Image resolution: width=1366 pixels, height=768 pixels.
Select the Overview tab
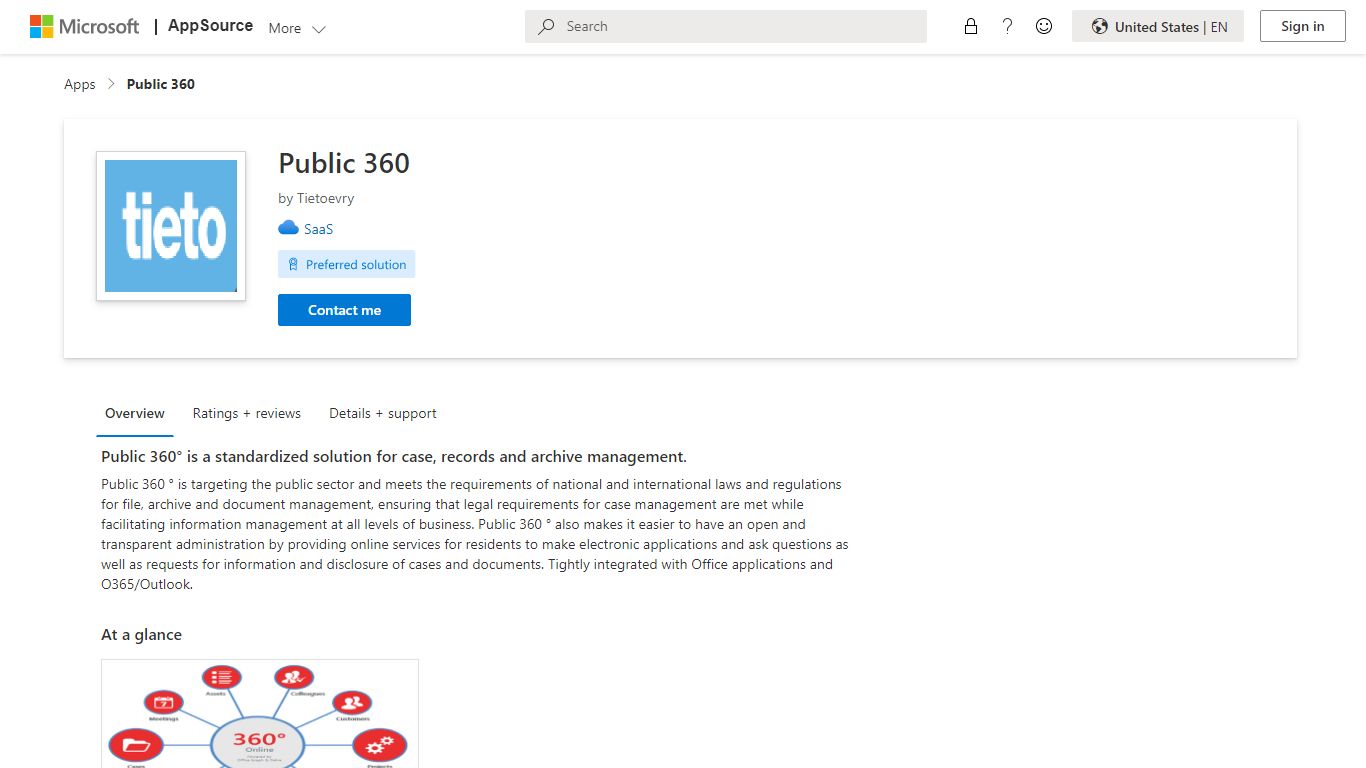click(135, 413)
